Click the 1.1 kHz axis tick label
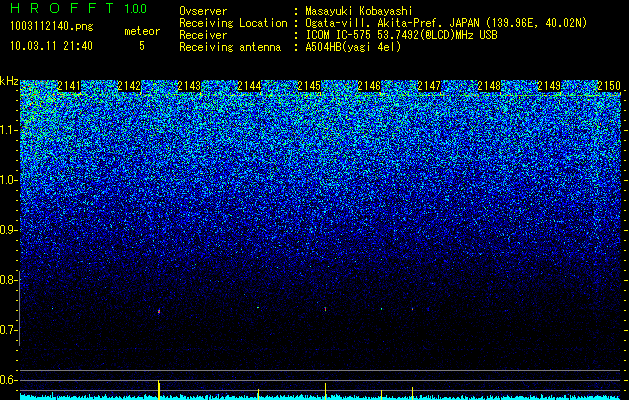629x400 pixels. point(8,130)
